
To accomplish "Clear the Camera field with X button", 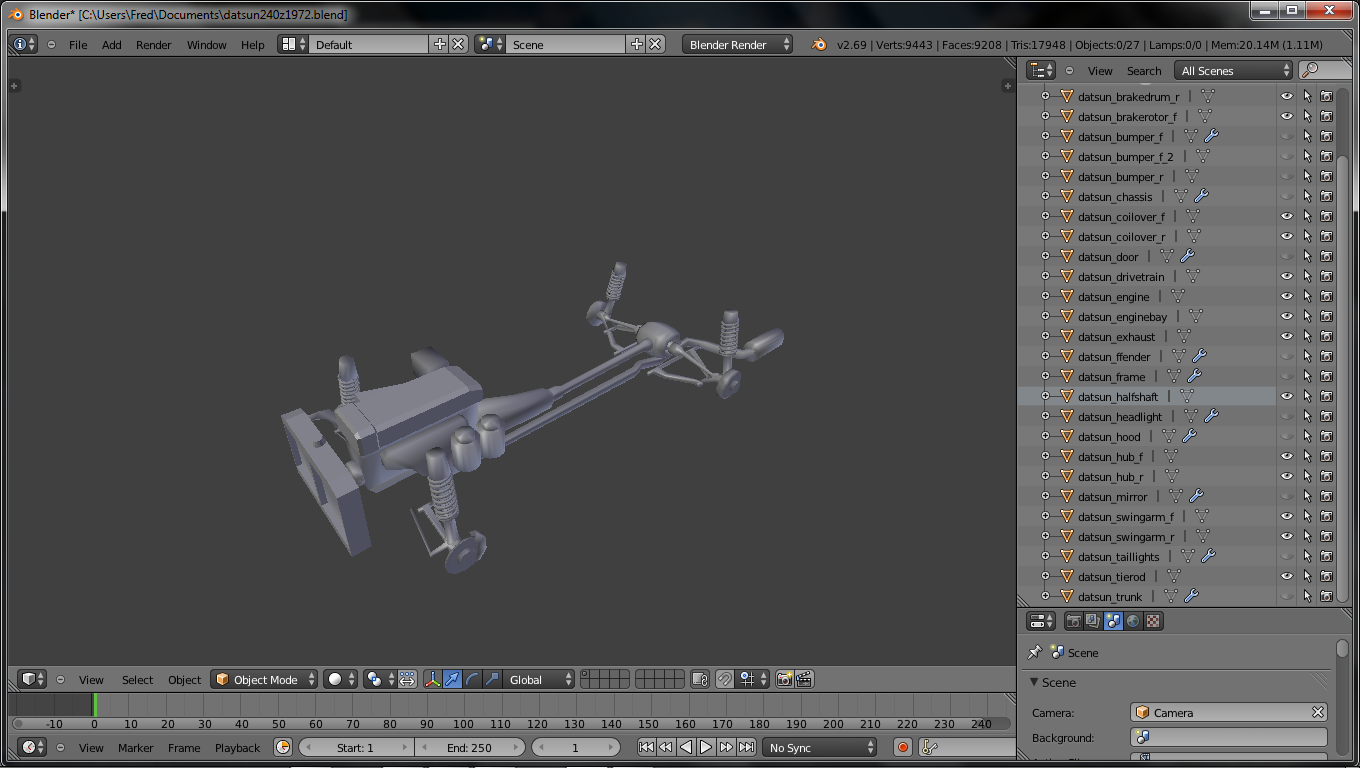I will [1318, 712].
